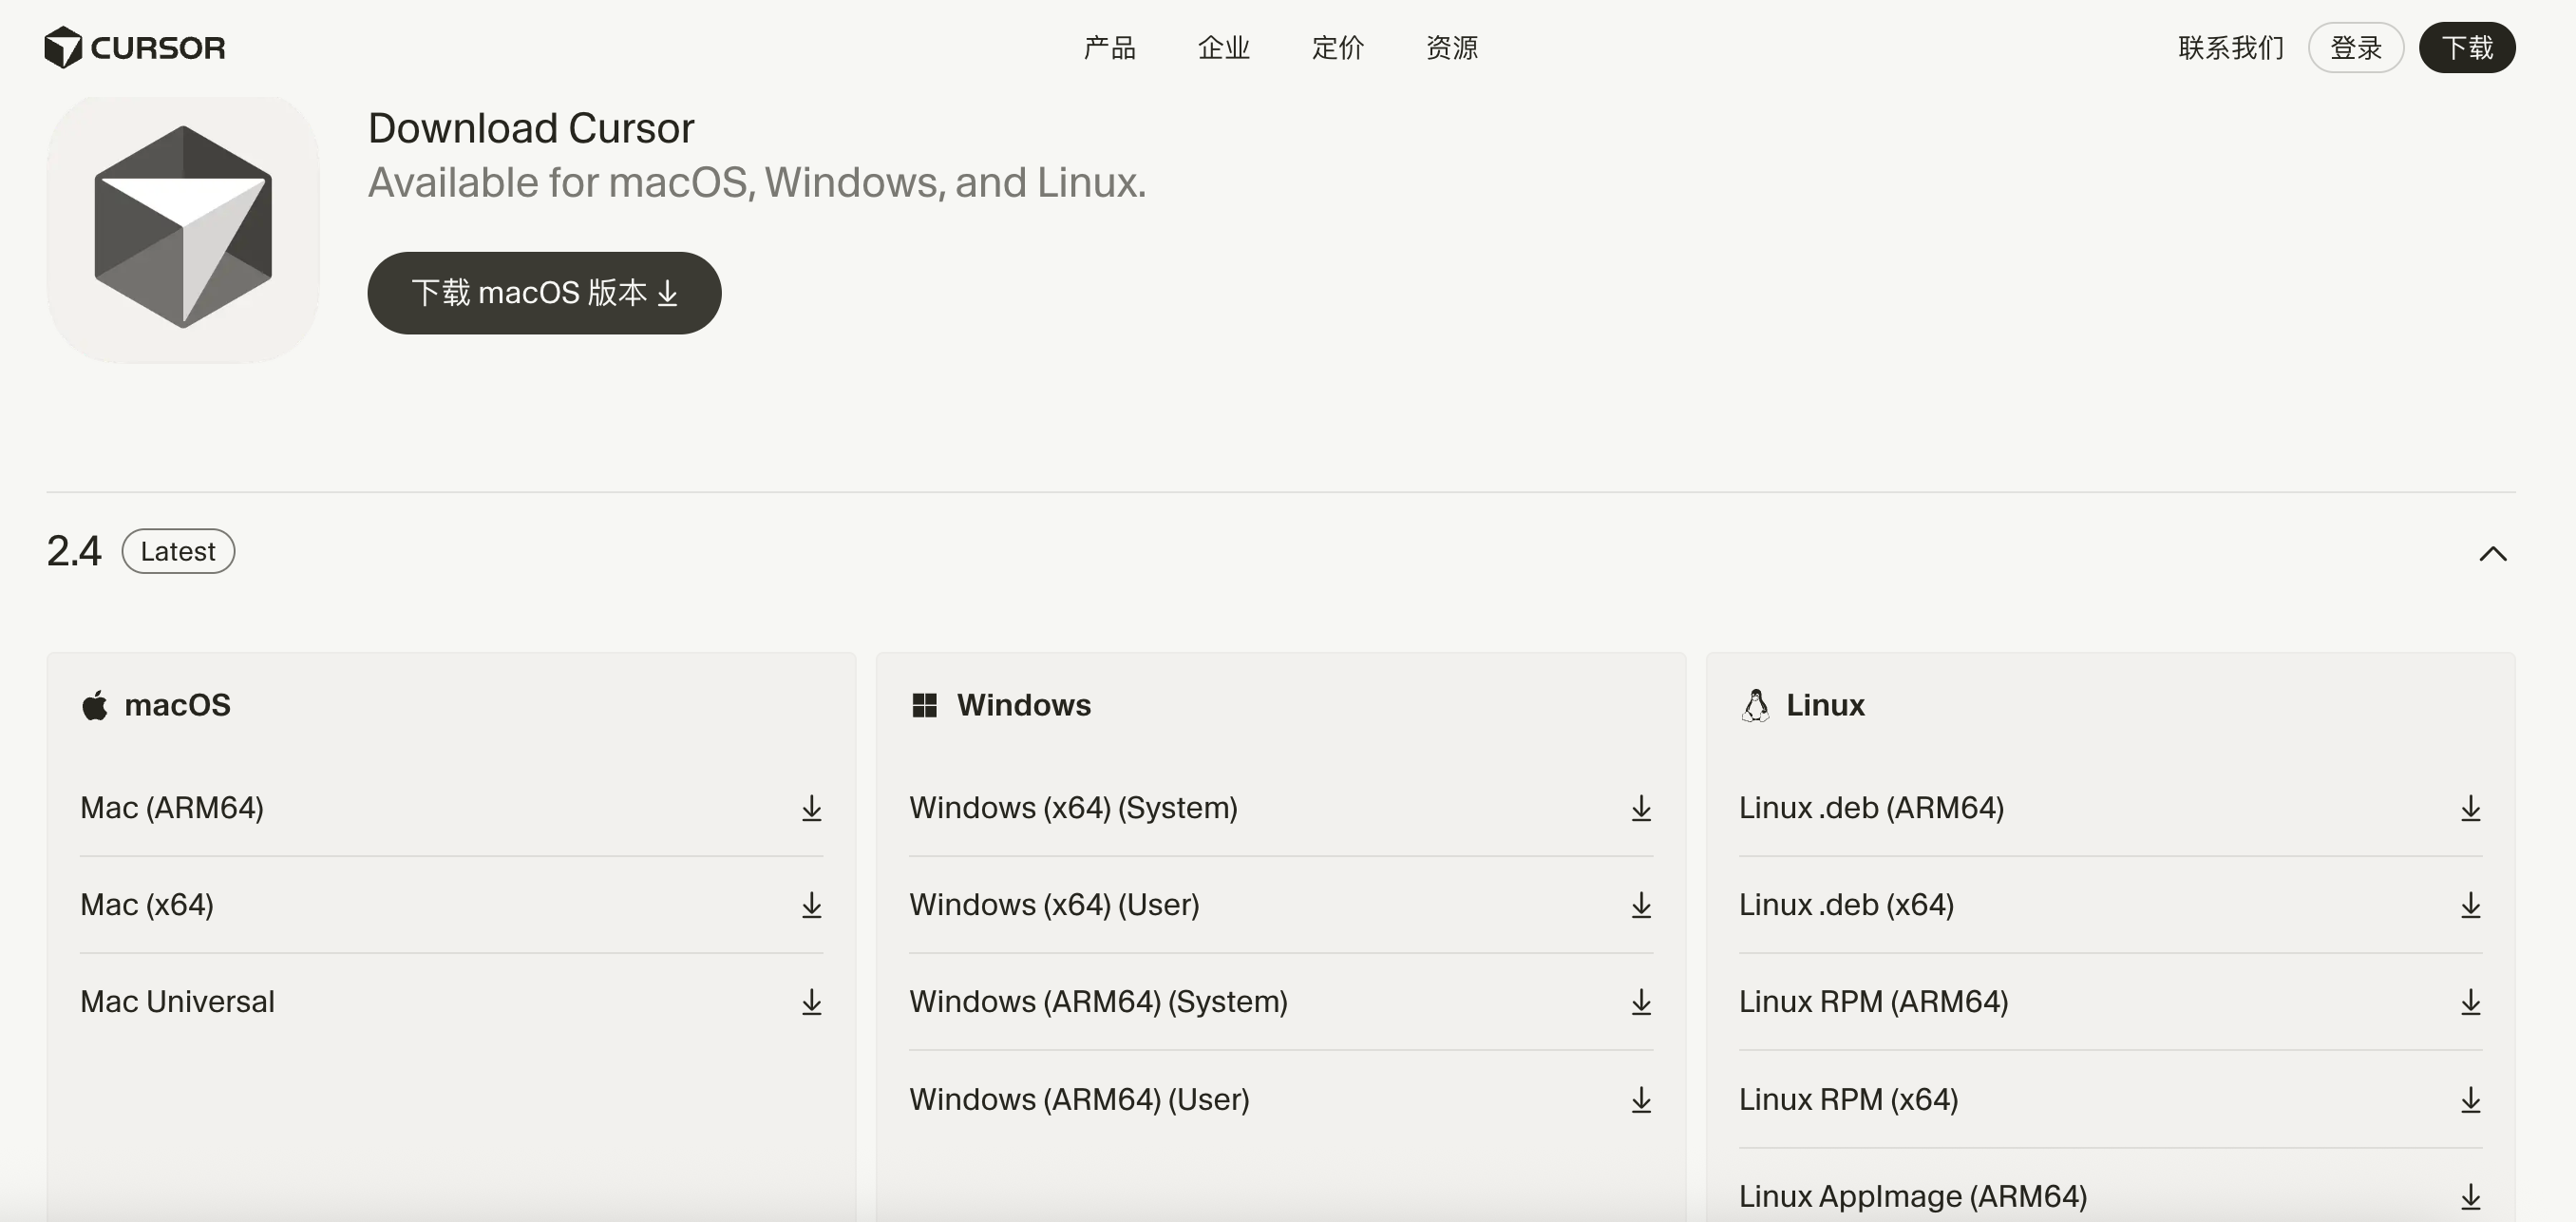Collapse the 2.4 version section chevron
The image size is (2576, 1222).
[2492, 553]
